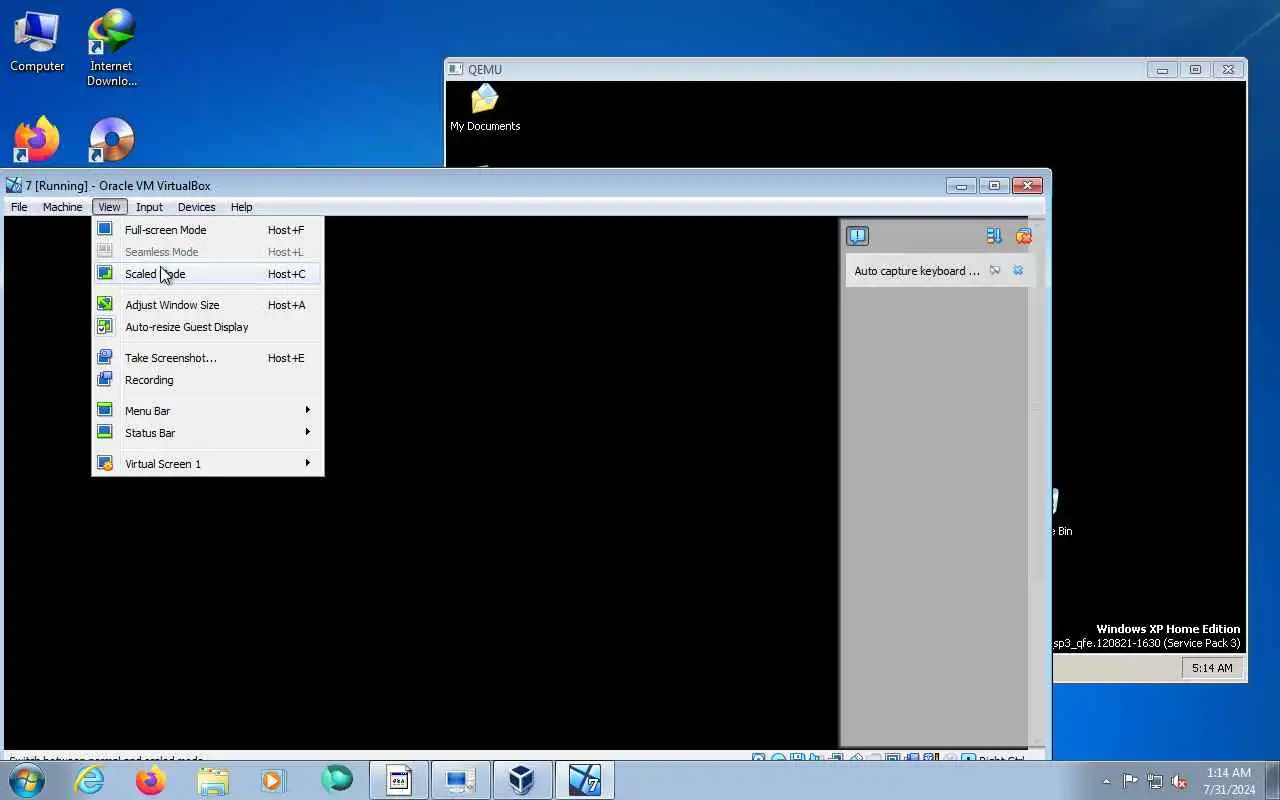Screen dimensions: 1280x800
Task: Click Take Screenshot menu entry
Action: (207, 358)
